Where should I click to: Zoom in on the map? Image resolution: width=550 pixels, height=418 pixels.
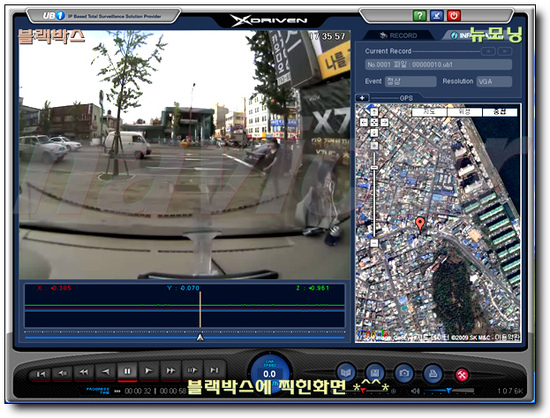coord(374,146)
